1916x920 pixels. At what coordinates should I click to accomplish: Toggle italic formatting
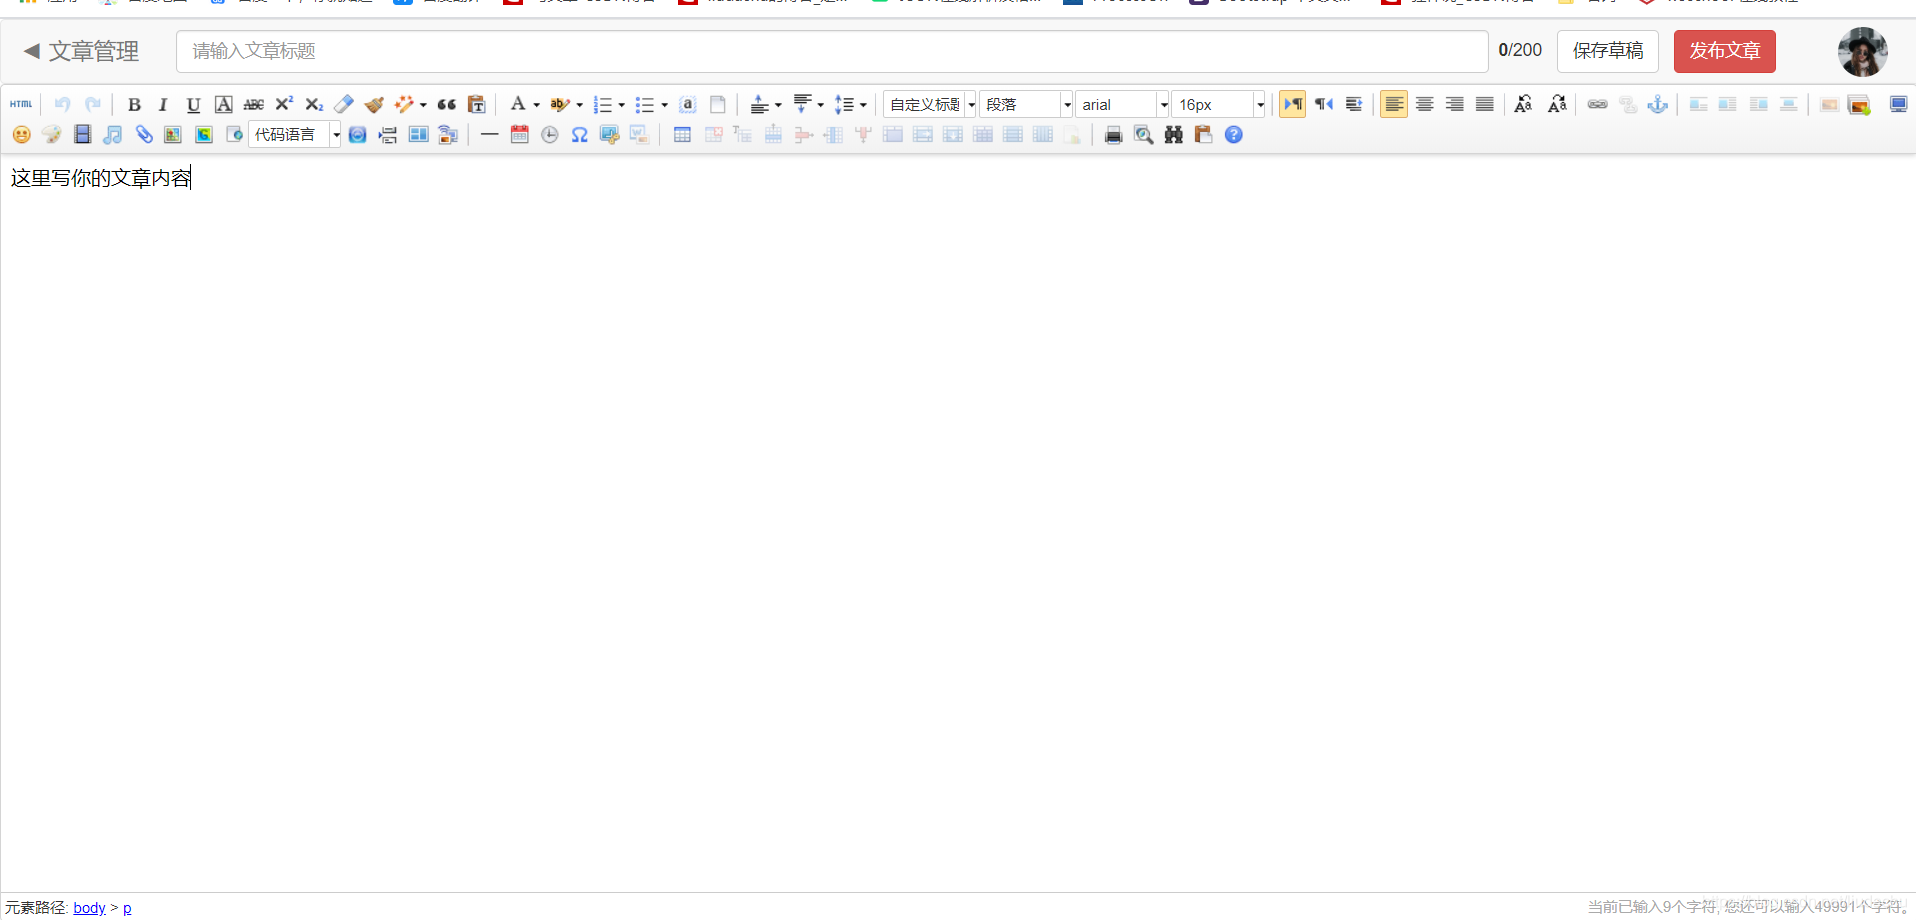(163, 104)
